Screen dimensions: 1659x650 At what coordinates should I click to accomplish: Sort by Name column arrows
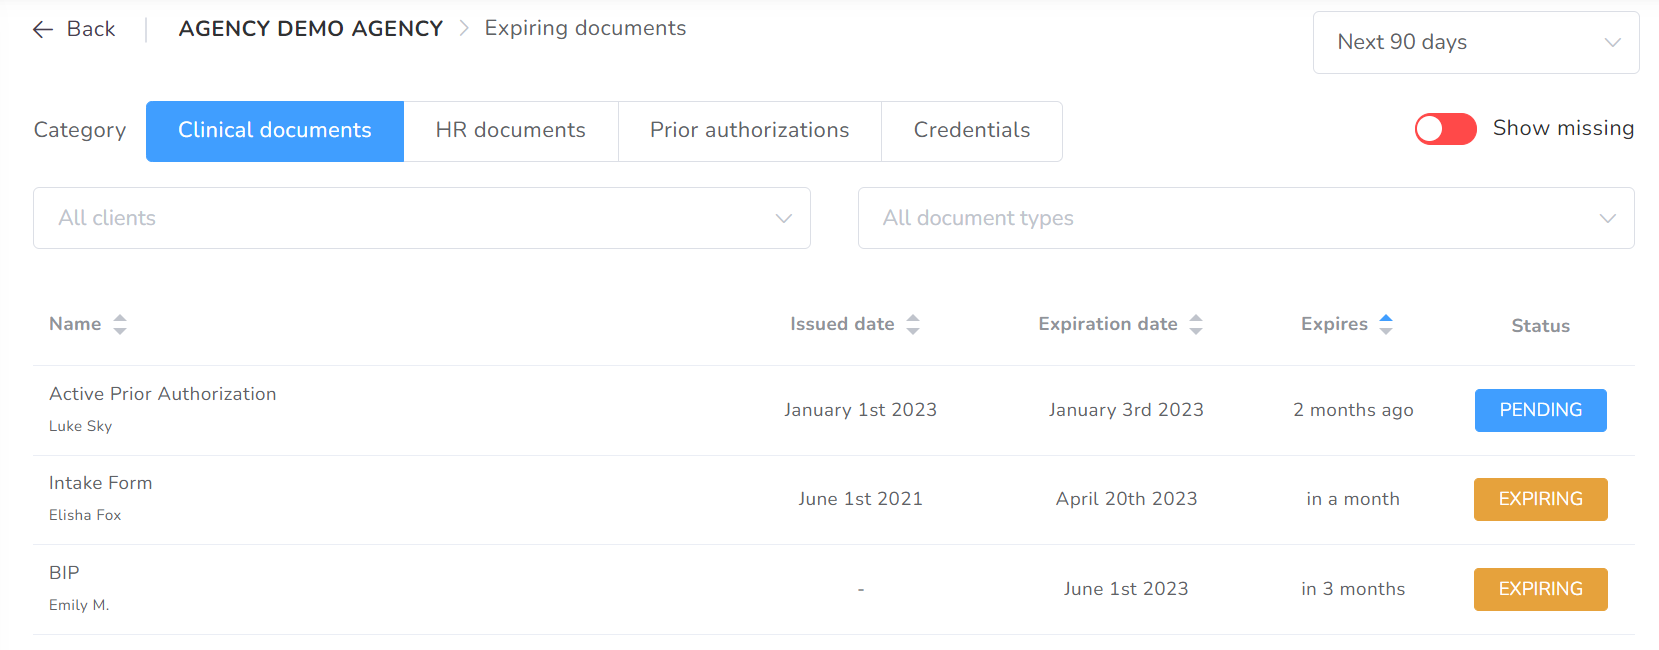[x=120, y=324]
